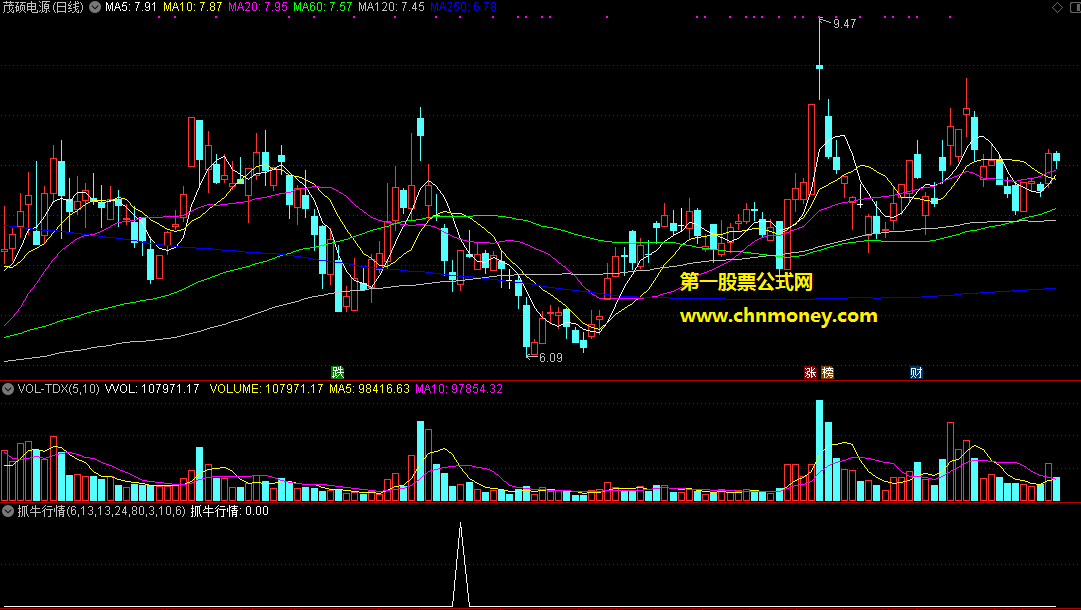The width and height of the screenshot is (1081, 610).
Task: Click the tallest cyan volume bar
Action: pyautogui.click(x=820, y=450)
